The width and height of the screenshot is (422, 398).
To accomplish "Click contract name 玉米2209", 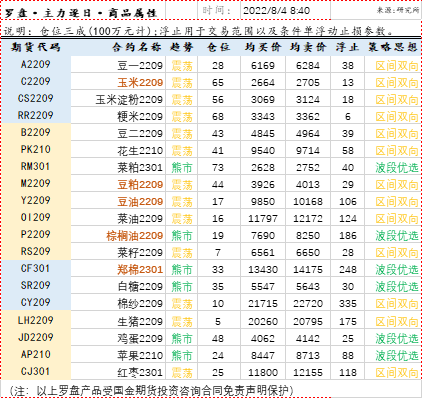I will pos(140,83).
